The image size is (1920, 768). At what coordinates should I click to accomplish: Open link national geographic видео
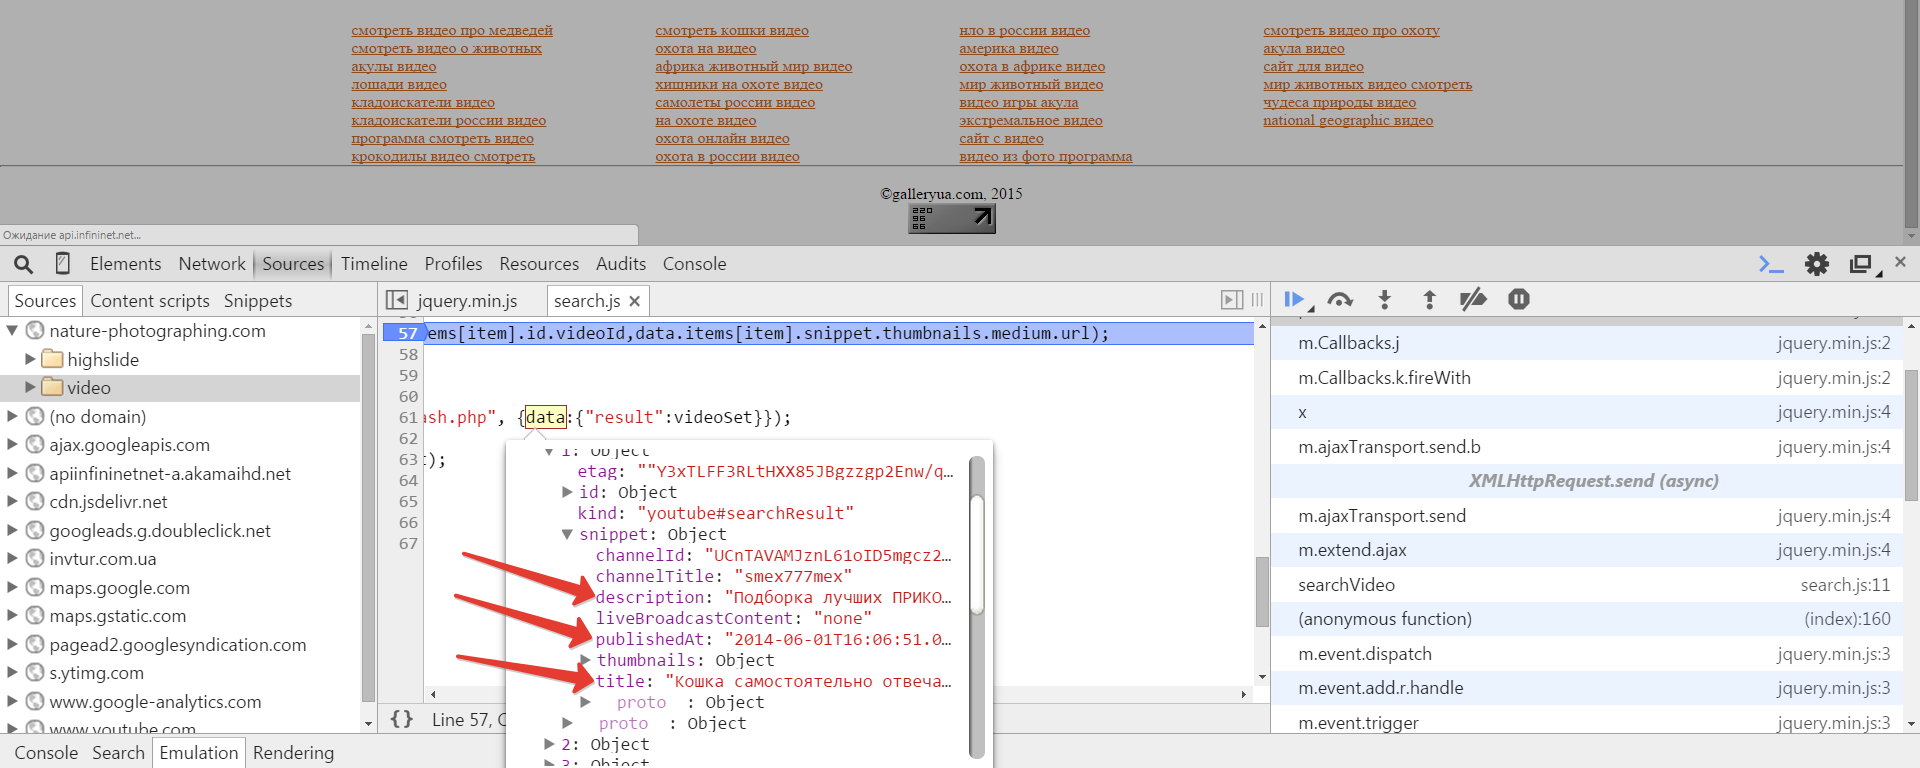pyautogui.click(x=1348, y=121)
